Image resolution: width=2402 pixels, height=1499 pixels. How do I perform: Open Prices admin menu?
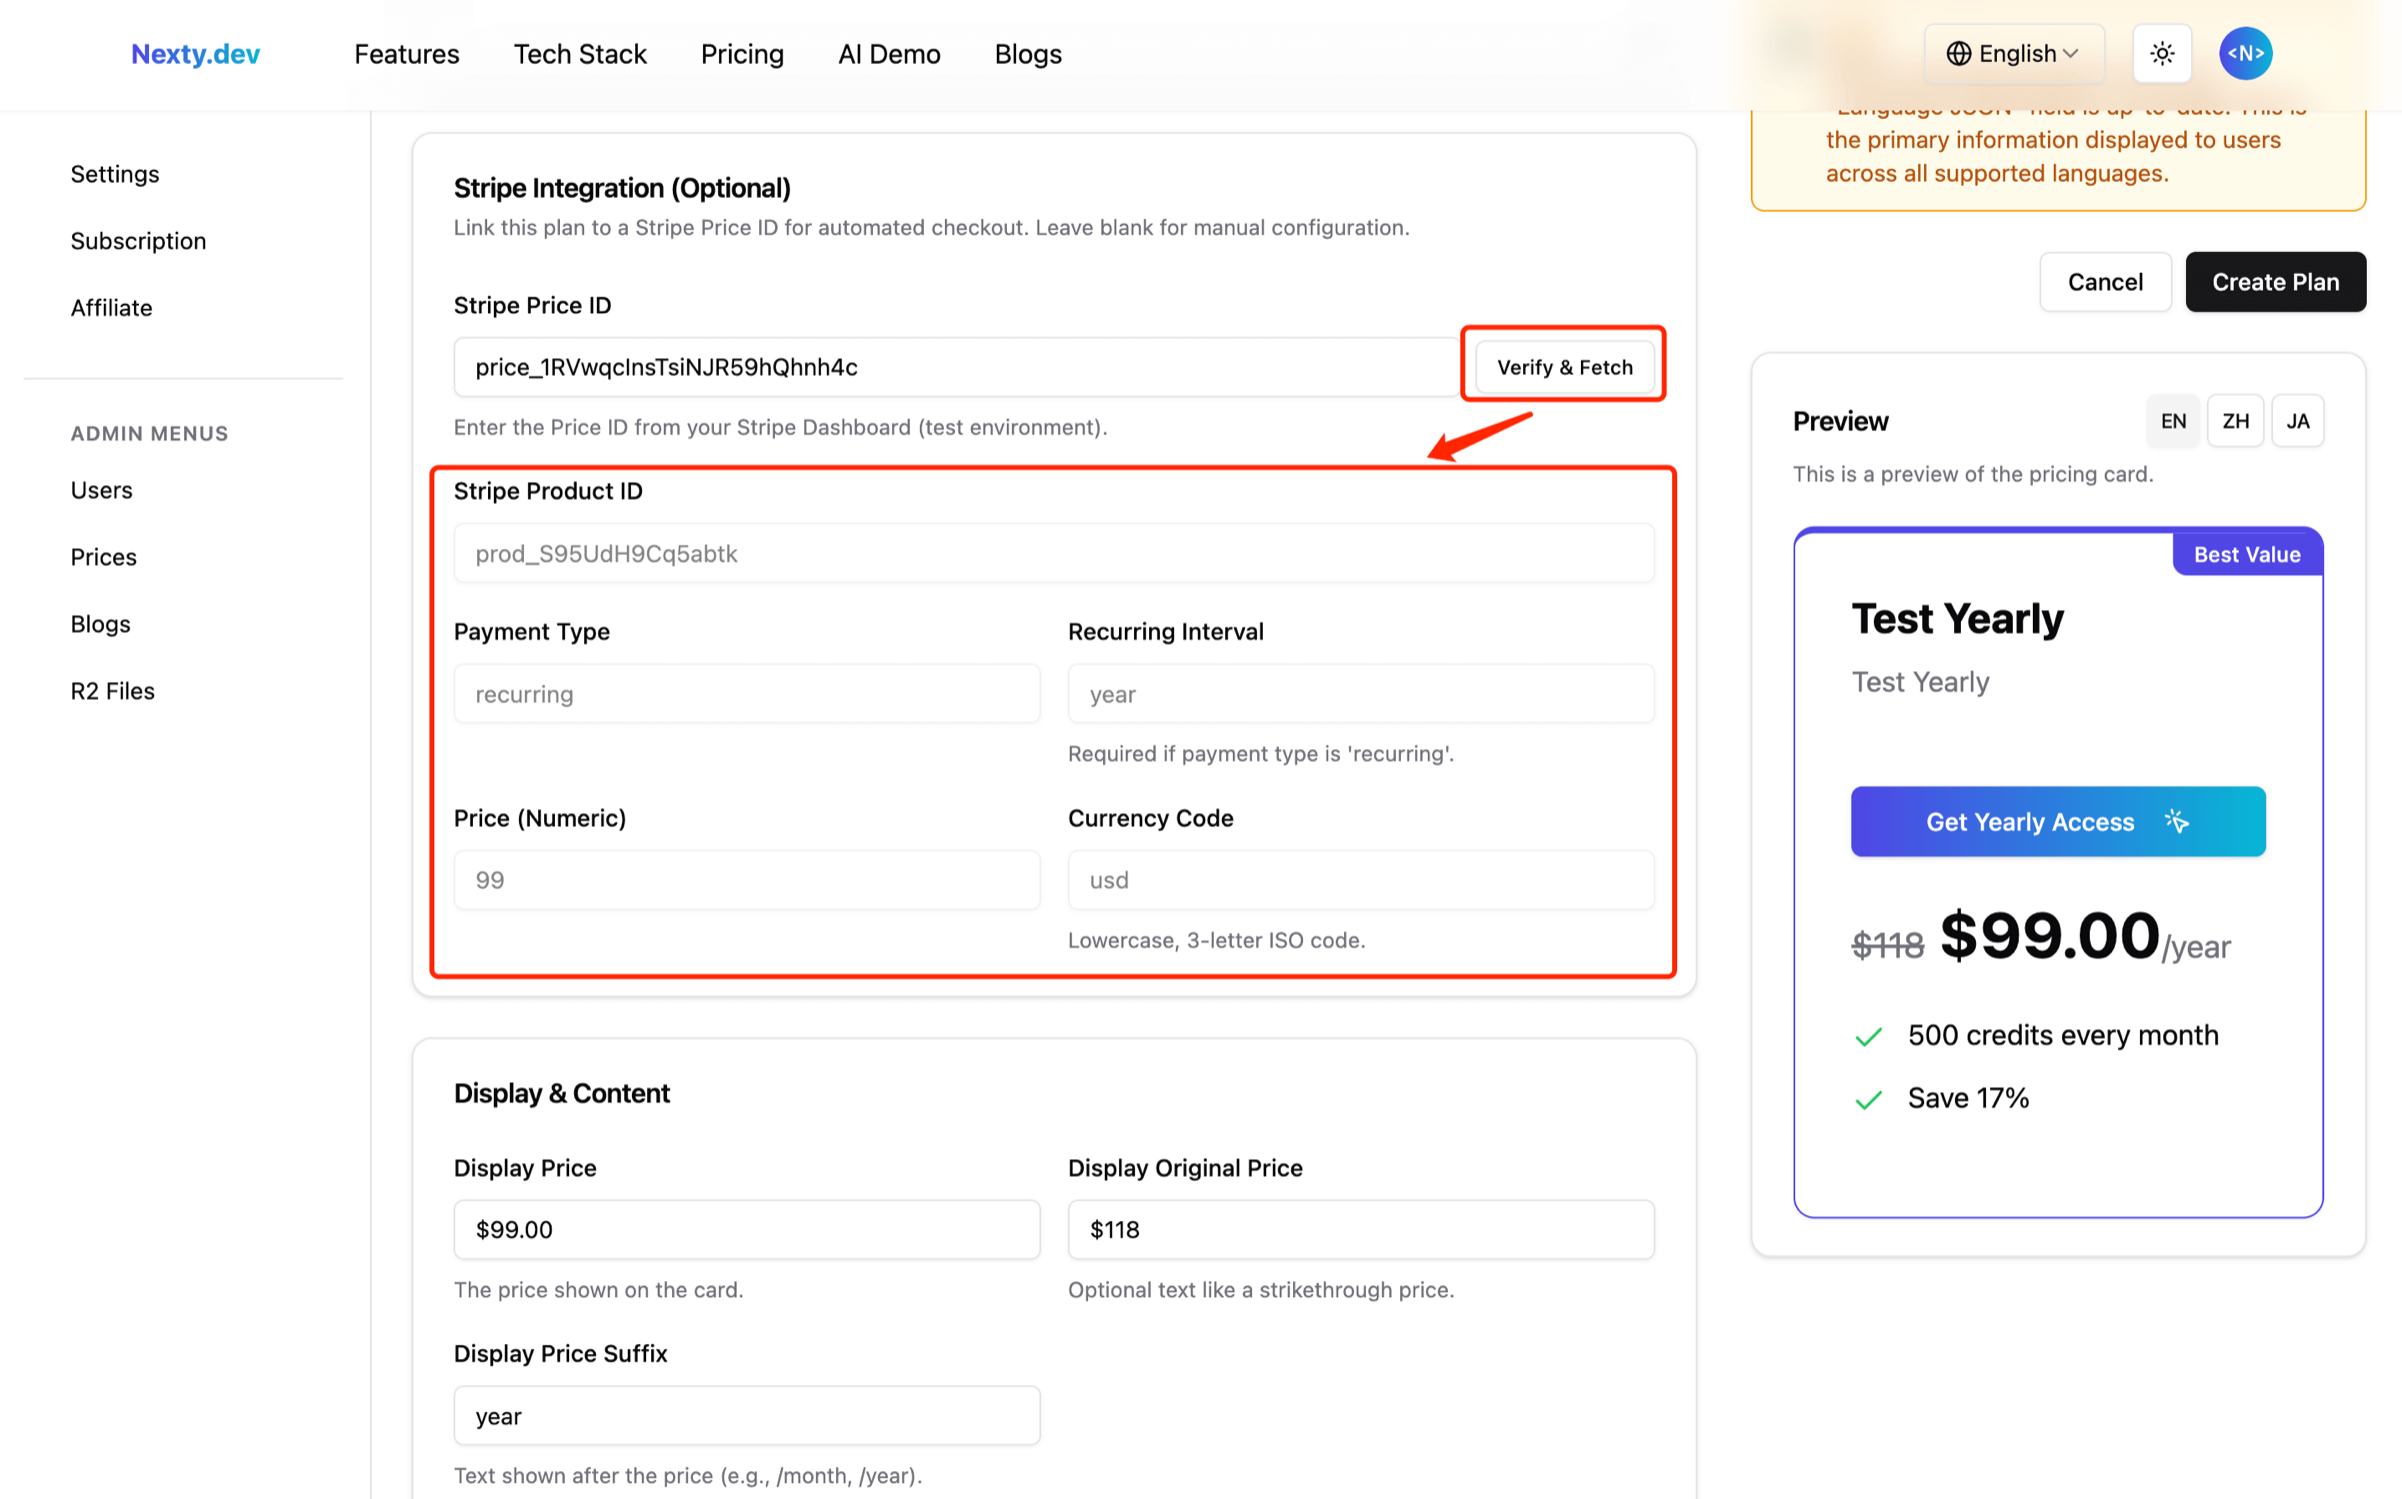[x=103, y=557]
